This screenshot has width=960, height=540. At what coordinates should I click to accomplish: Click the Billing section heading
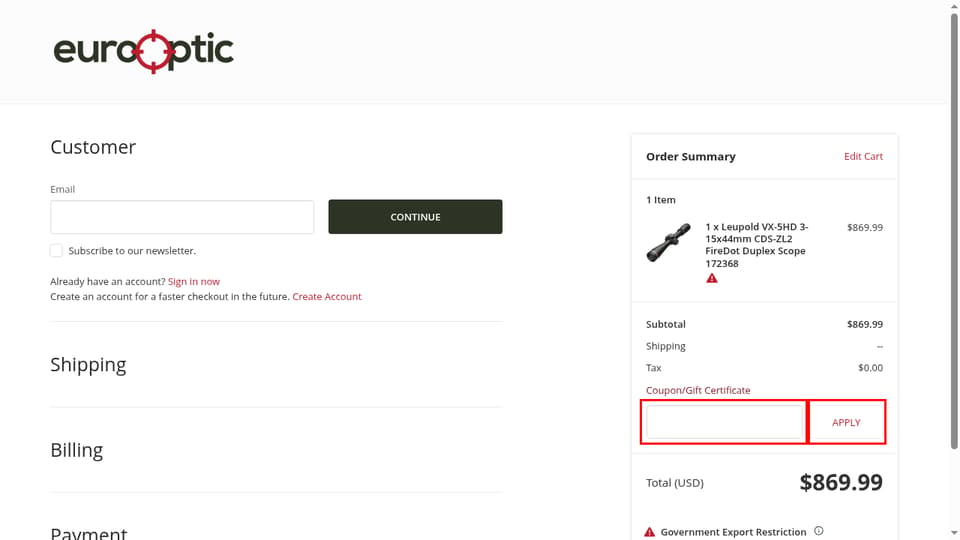[x=77, y=450]
